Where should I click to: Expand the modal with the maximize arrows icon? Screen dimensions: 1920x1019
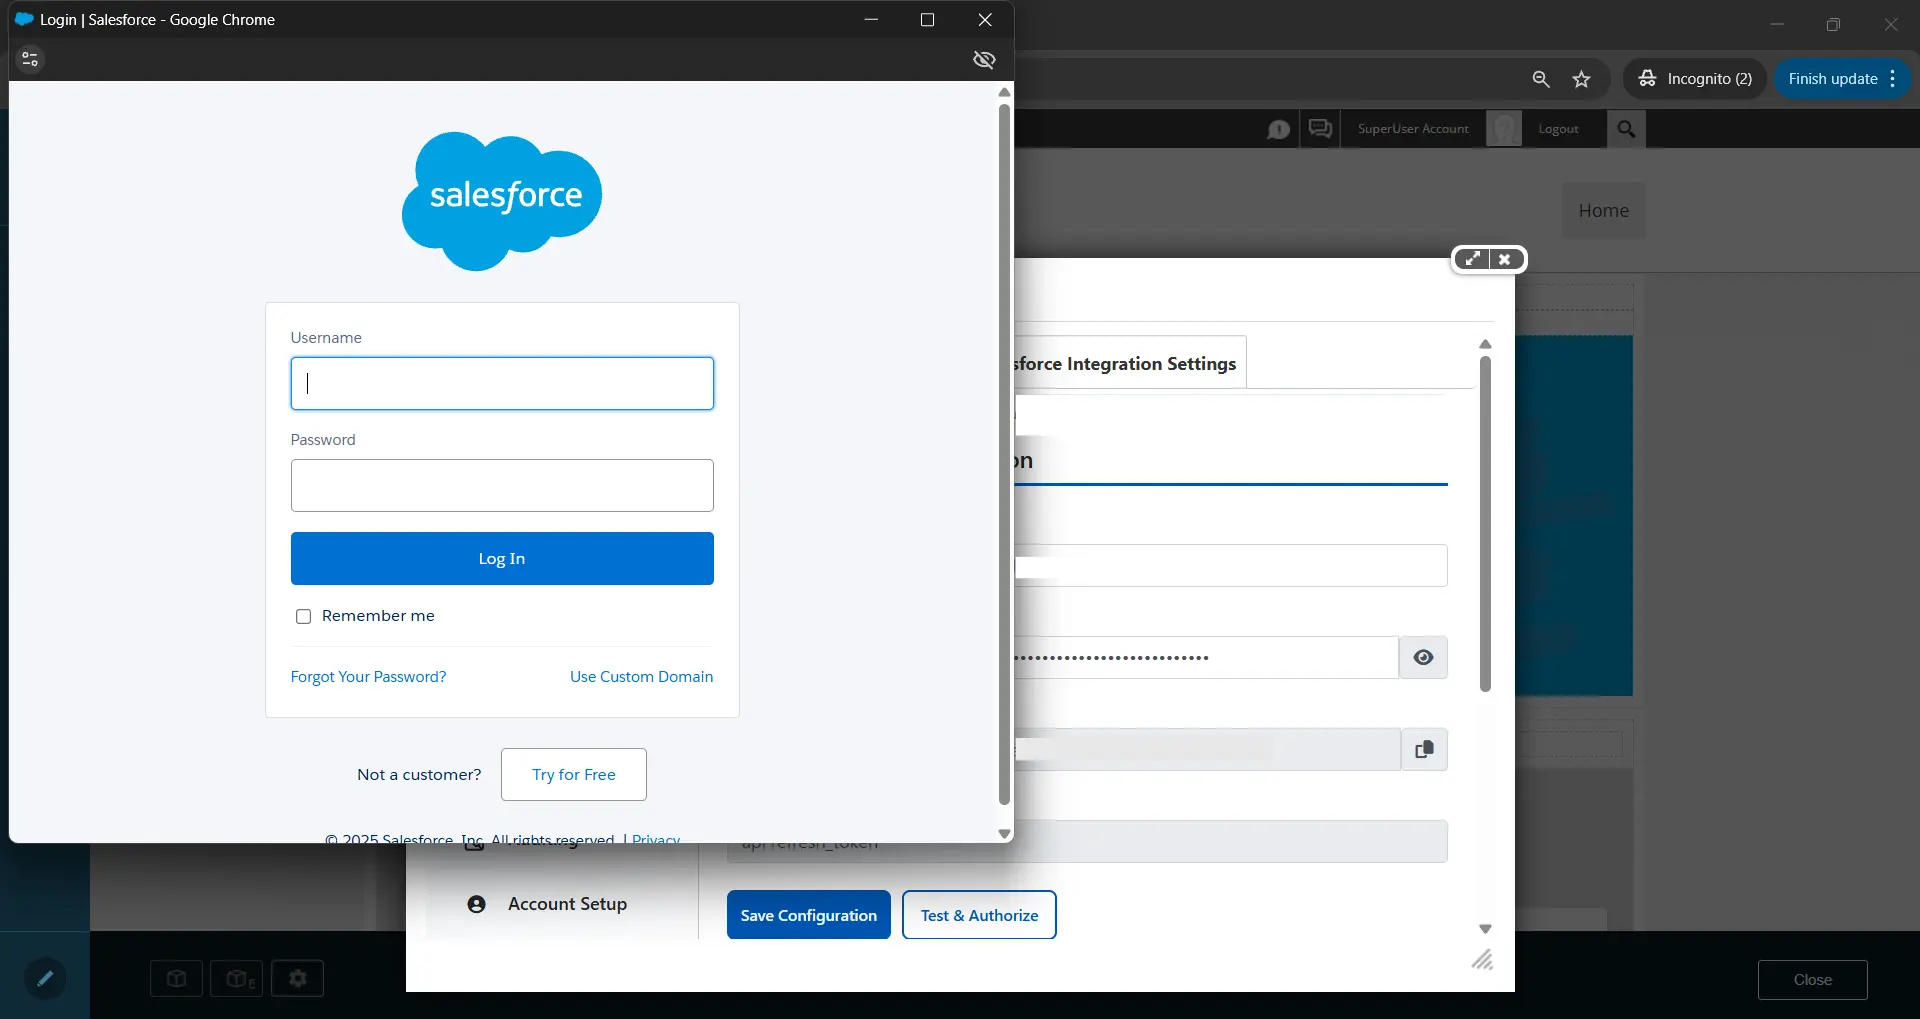click(1472, 259)
